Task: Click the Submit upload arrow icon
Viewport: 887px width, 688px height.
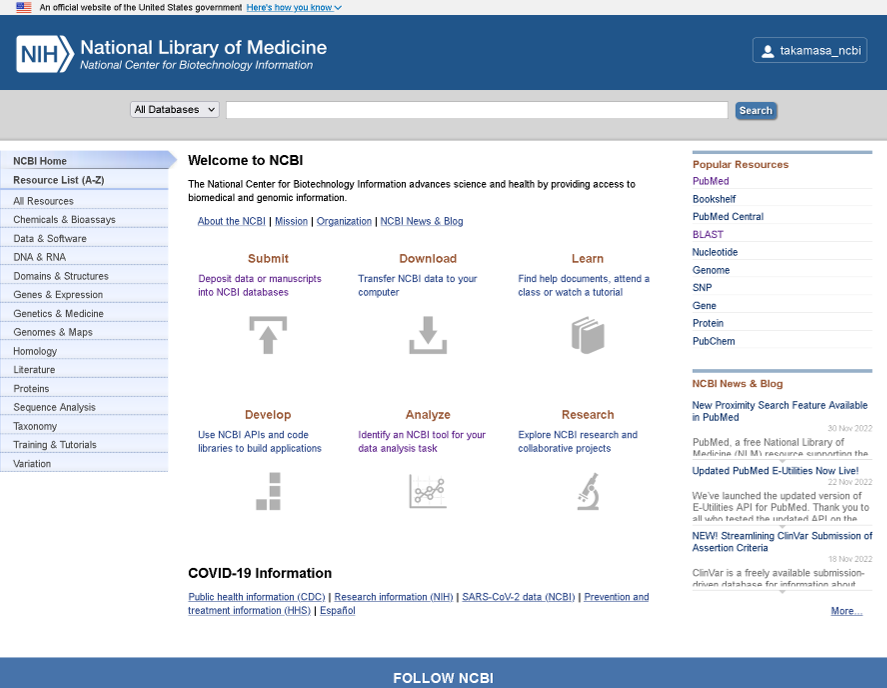Action: click(x=268, y=335)
